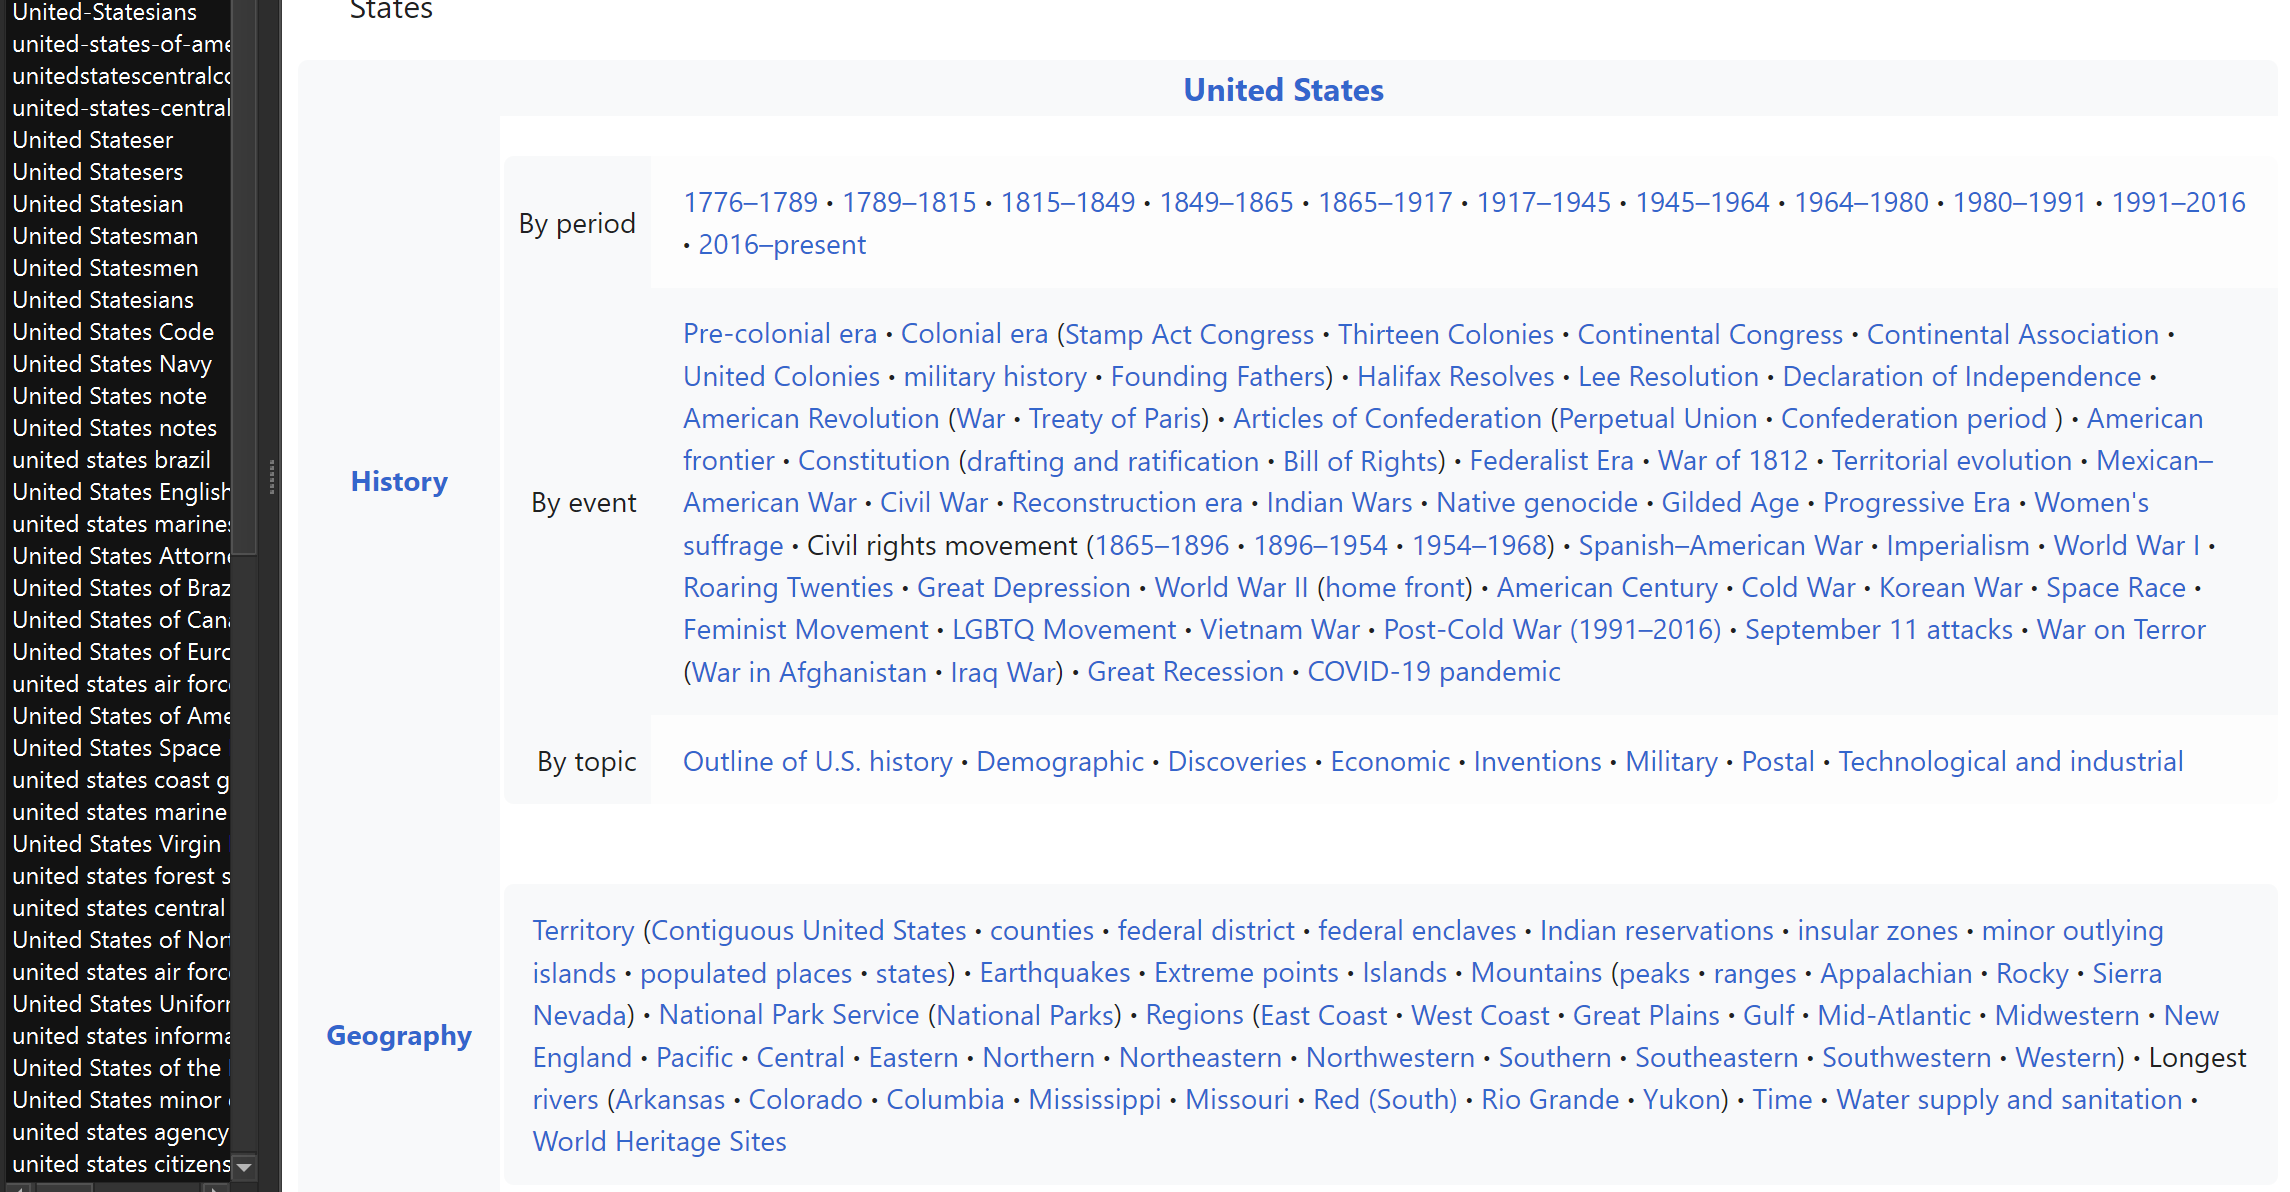The width and height of the screenshot is (2290, 1192).
Task: Click the panel splitter grip handle
Action: tap(271, 477)
